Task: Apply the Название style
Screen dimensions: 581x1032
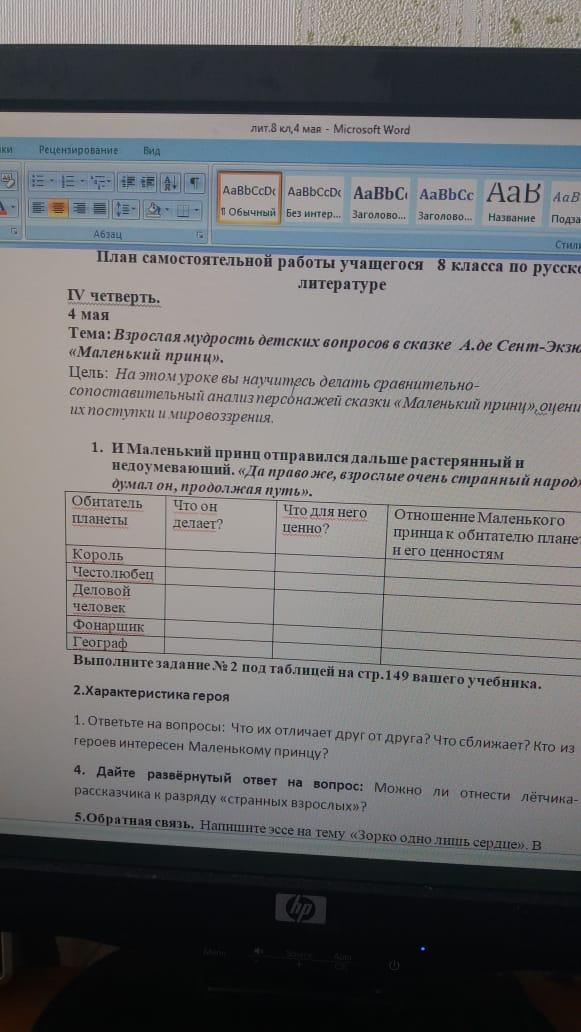Action: pos(512,199)
